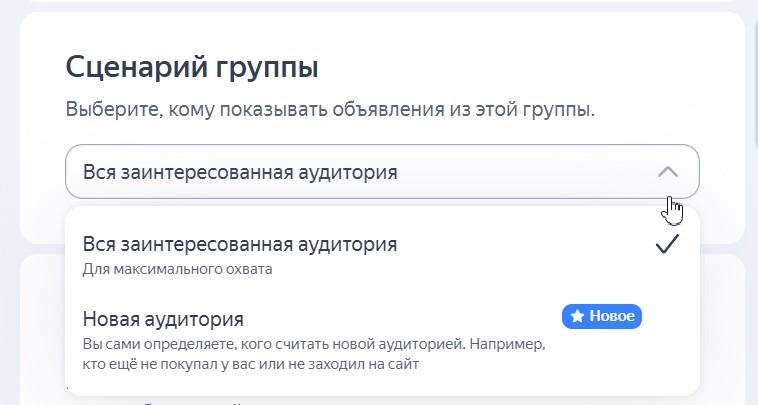
Task: Select the "Новая аудитория" option
Action: coord(163,319)
